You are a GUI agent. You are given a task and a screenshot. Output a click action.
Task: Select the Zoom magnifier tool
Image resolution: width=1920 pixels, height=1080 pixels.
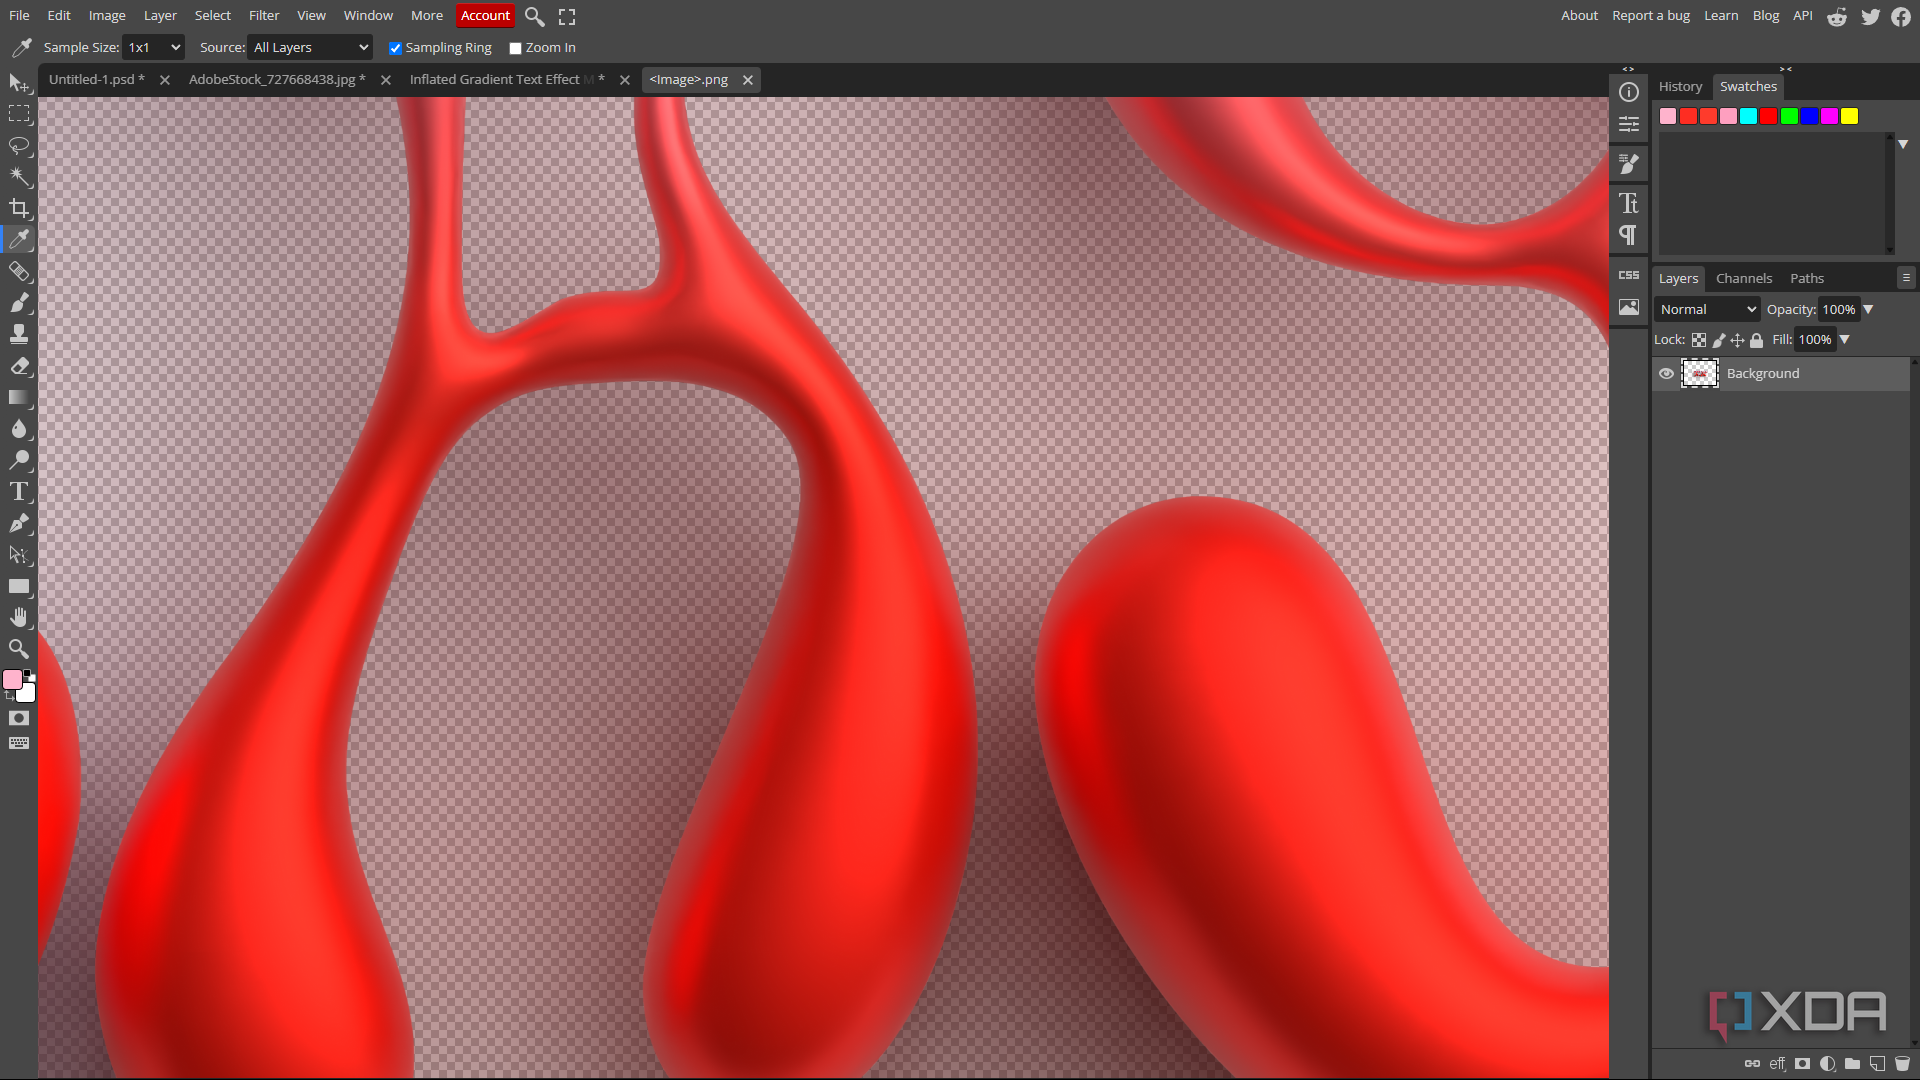pos(19,648)
